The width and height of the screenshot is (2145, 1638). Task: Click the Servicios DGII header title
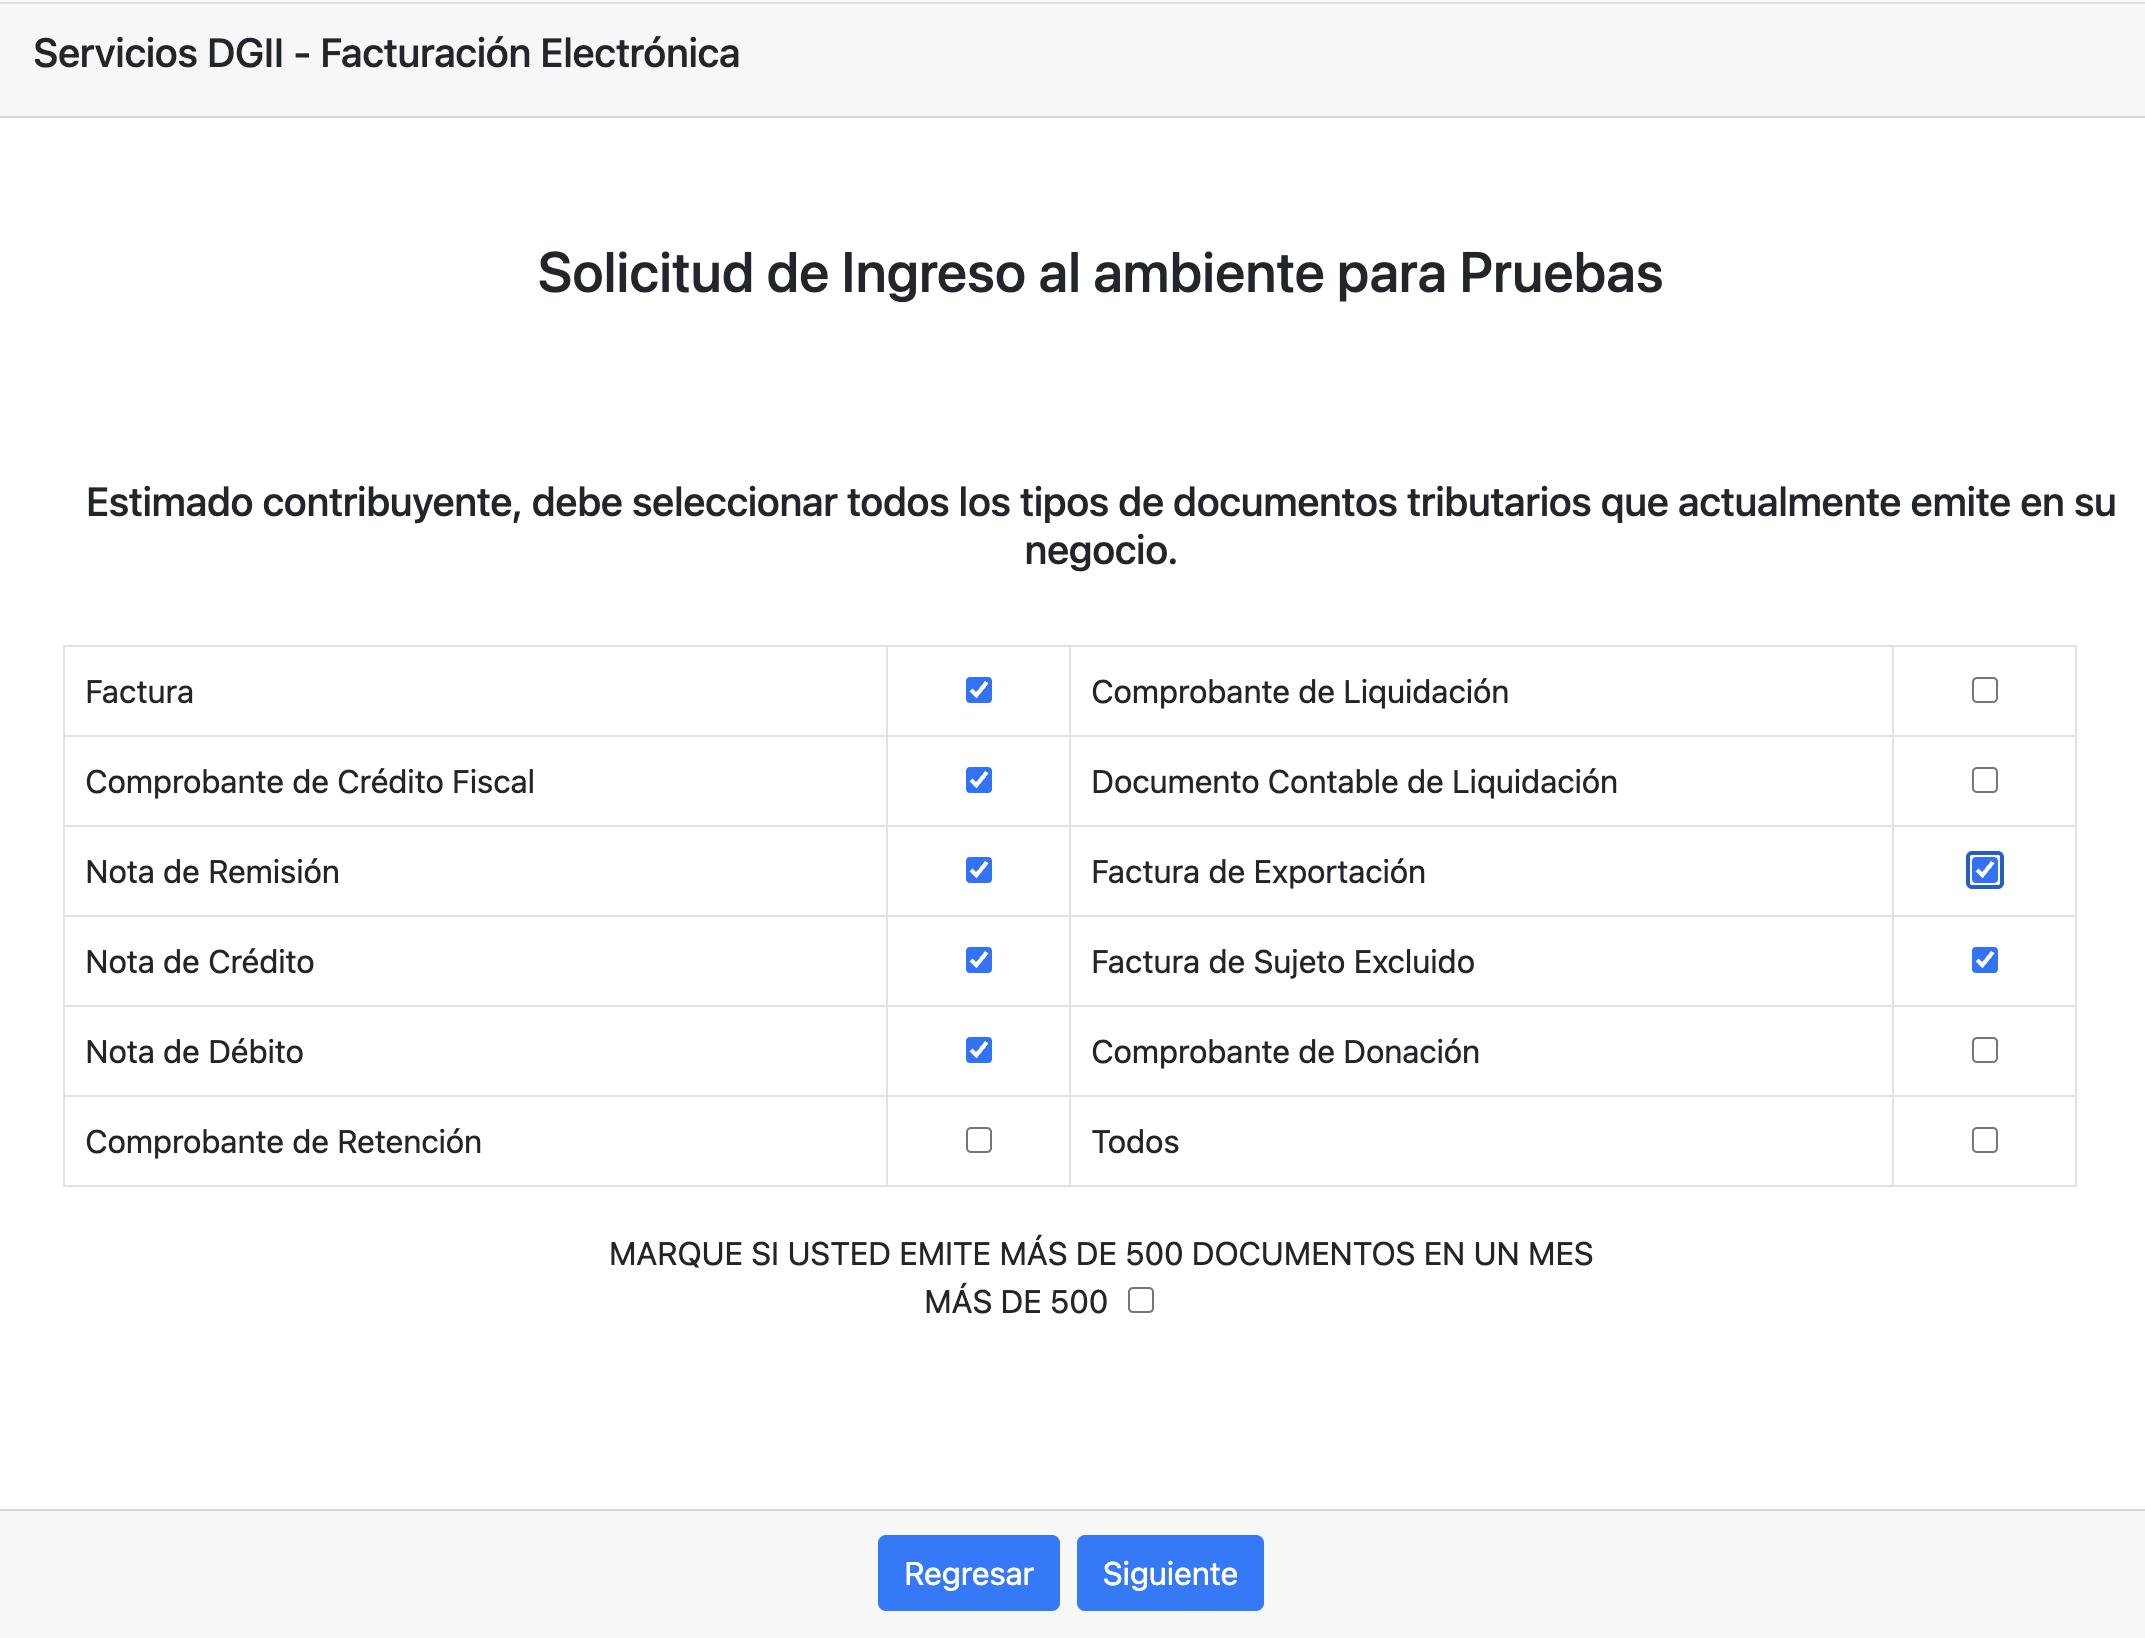click(x=387, y=53)
